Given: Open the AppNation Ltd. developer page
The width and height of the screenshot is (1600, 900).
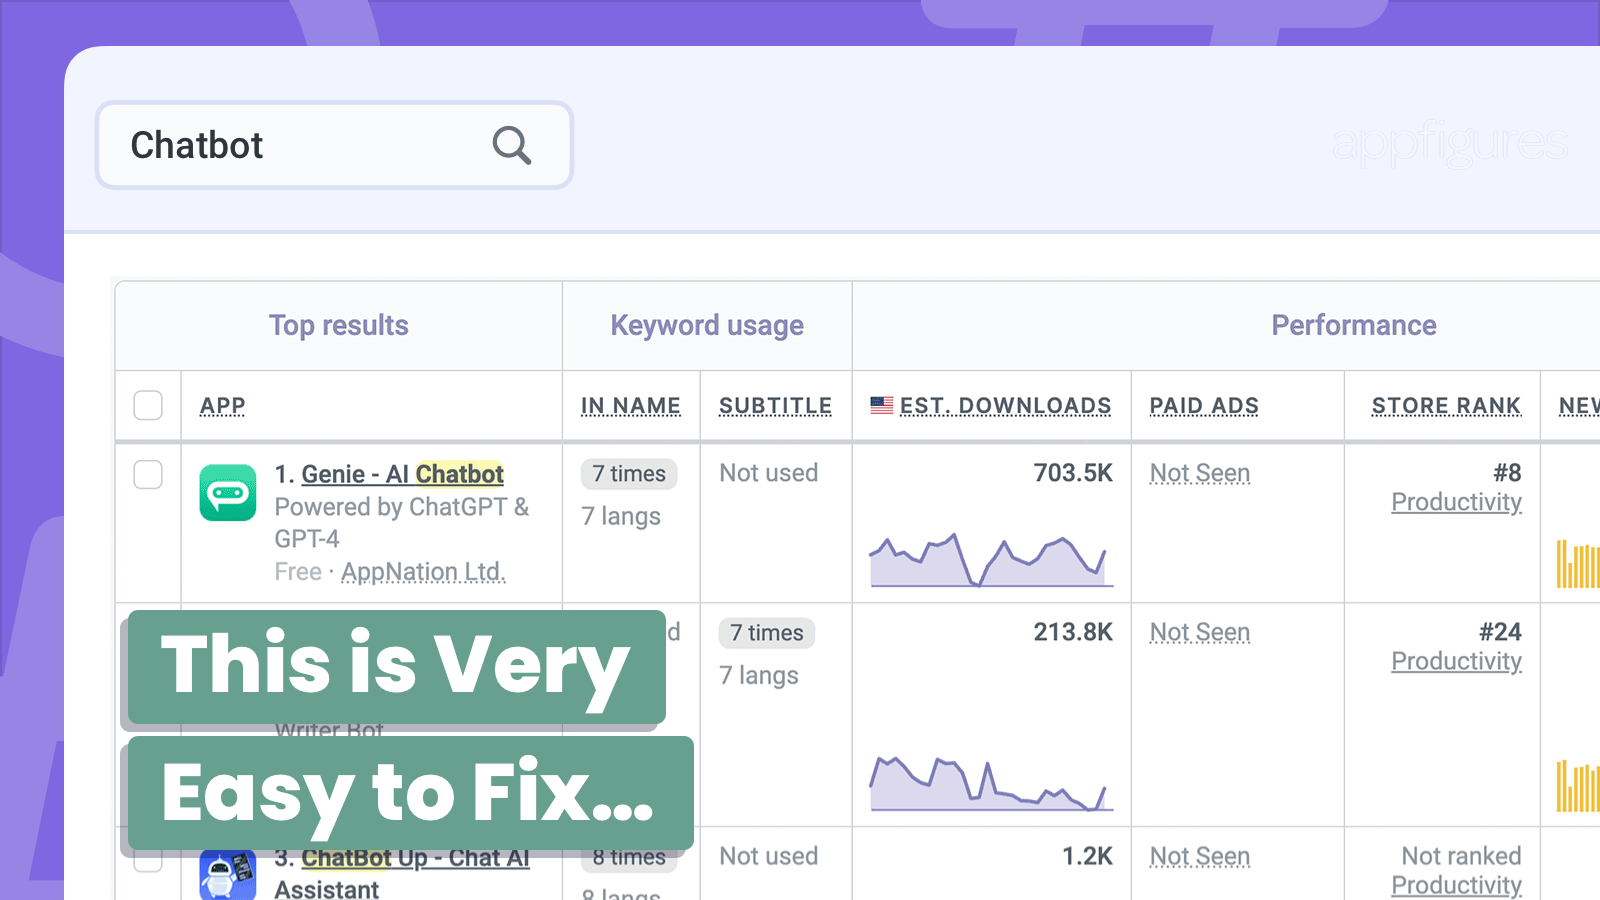Looking at the screenshot, I should (423, 571).
